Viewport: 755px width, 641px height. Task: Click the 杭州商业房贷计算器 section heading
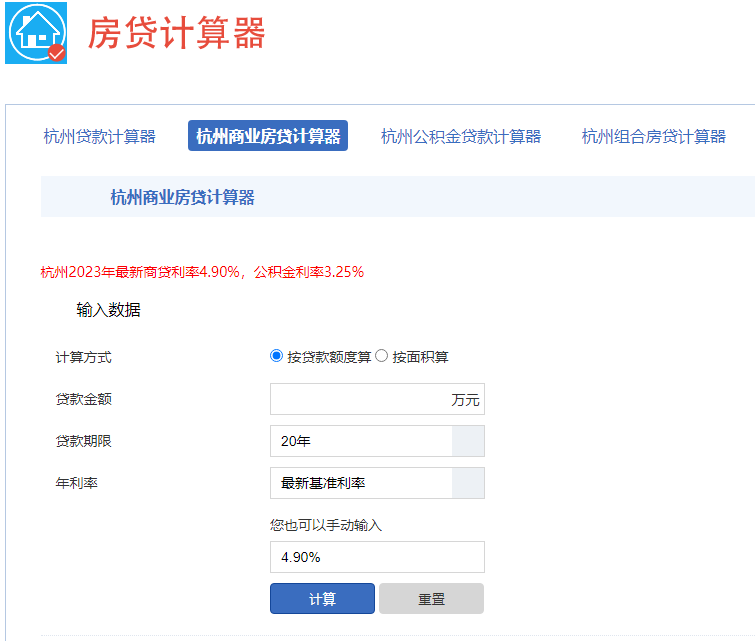click(182, 197)
